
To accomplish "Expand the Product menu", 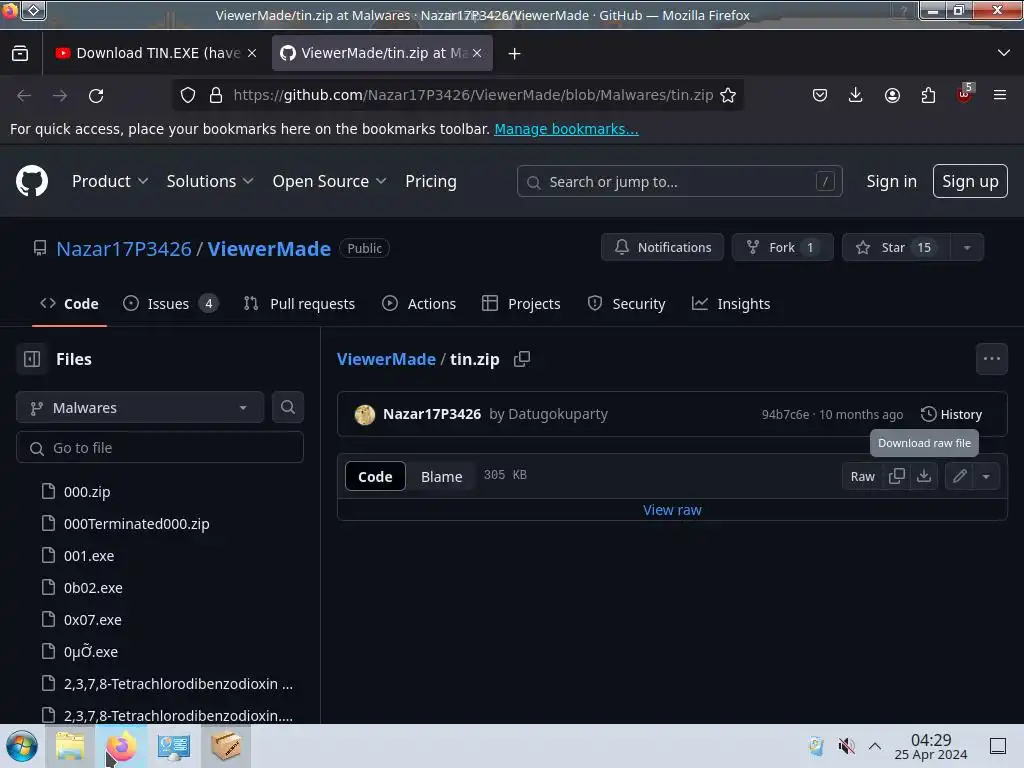I will pos(110,181).
